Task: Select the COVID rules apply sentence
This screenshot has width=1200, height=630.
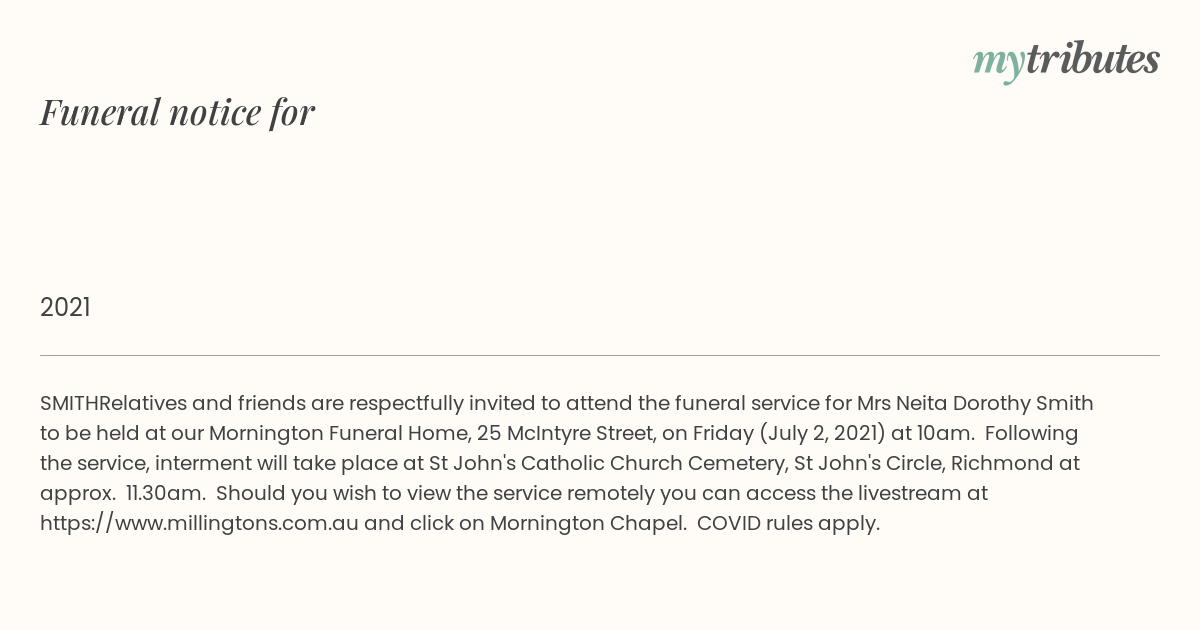Action: 788,524
